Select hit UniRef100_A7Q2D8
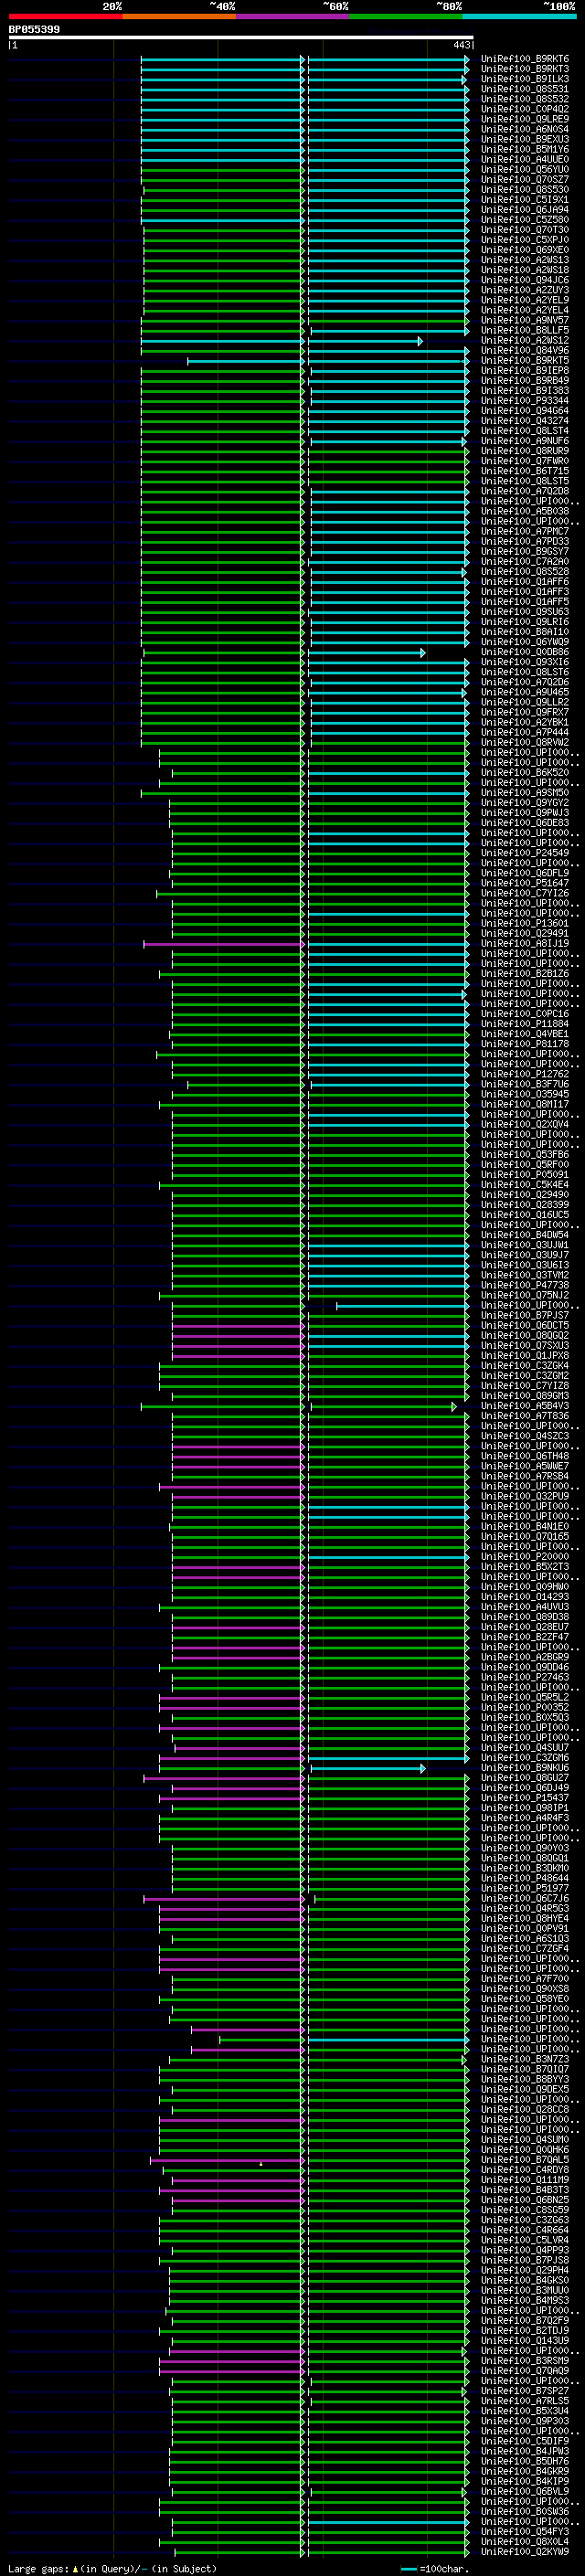The height and width of the screenshot is (2576, 585). click(x=525, y=491)
